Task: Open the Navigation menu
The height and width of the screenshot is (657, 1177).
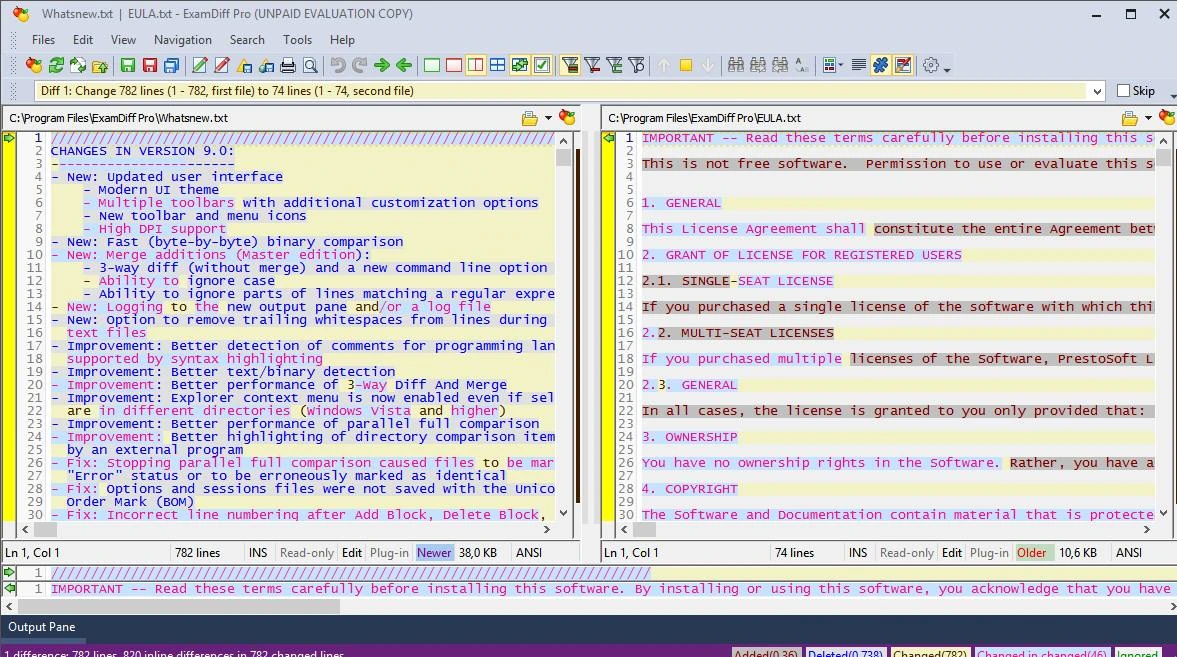Action: click(182, 40)
